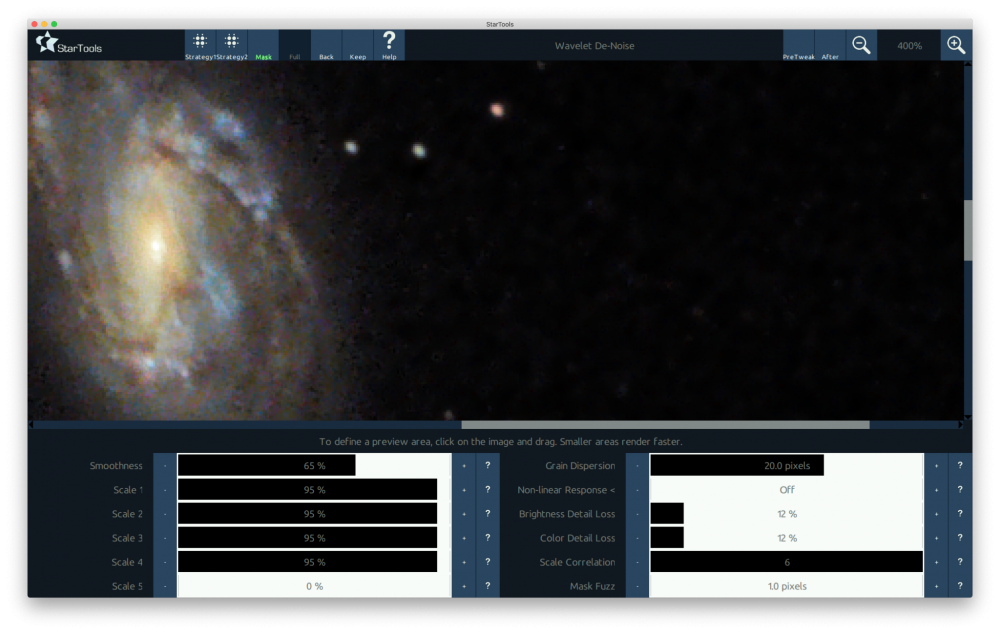Decrease Grain Dispersion with minus button
The height and width of the screenshot is (634, 1000).
click(637, 466)
